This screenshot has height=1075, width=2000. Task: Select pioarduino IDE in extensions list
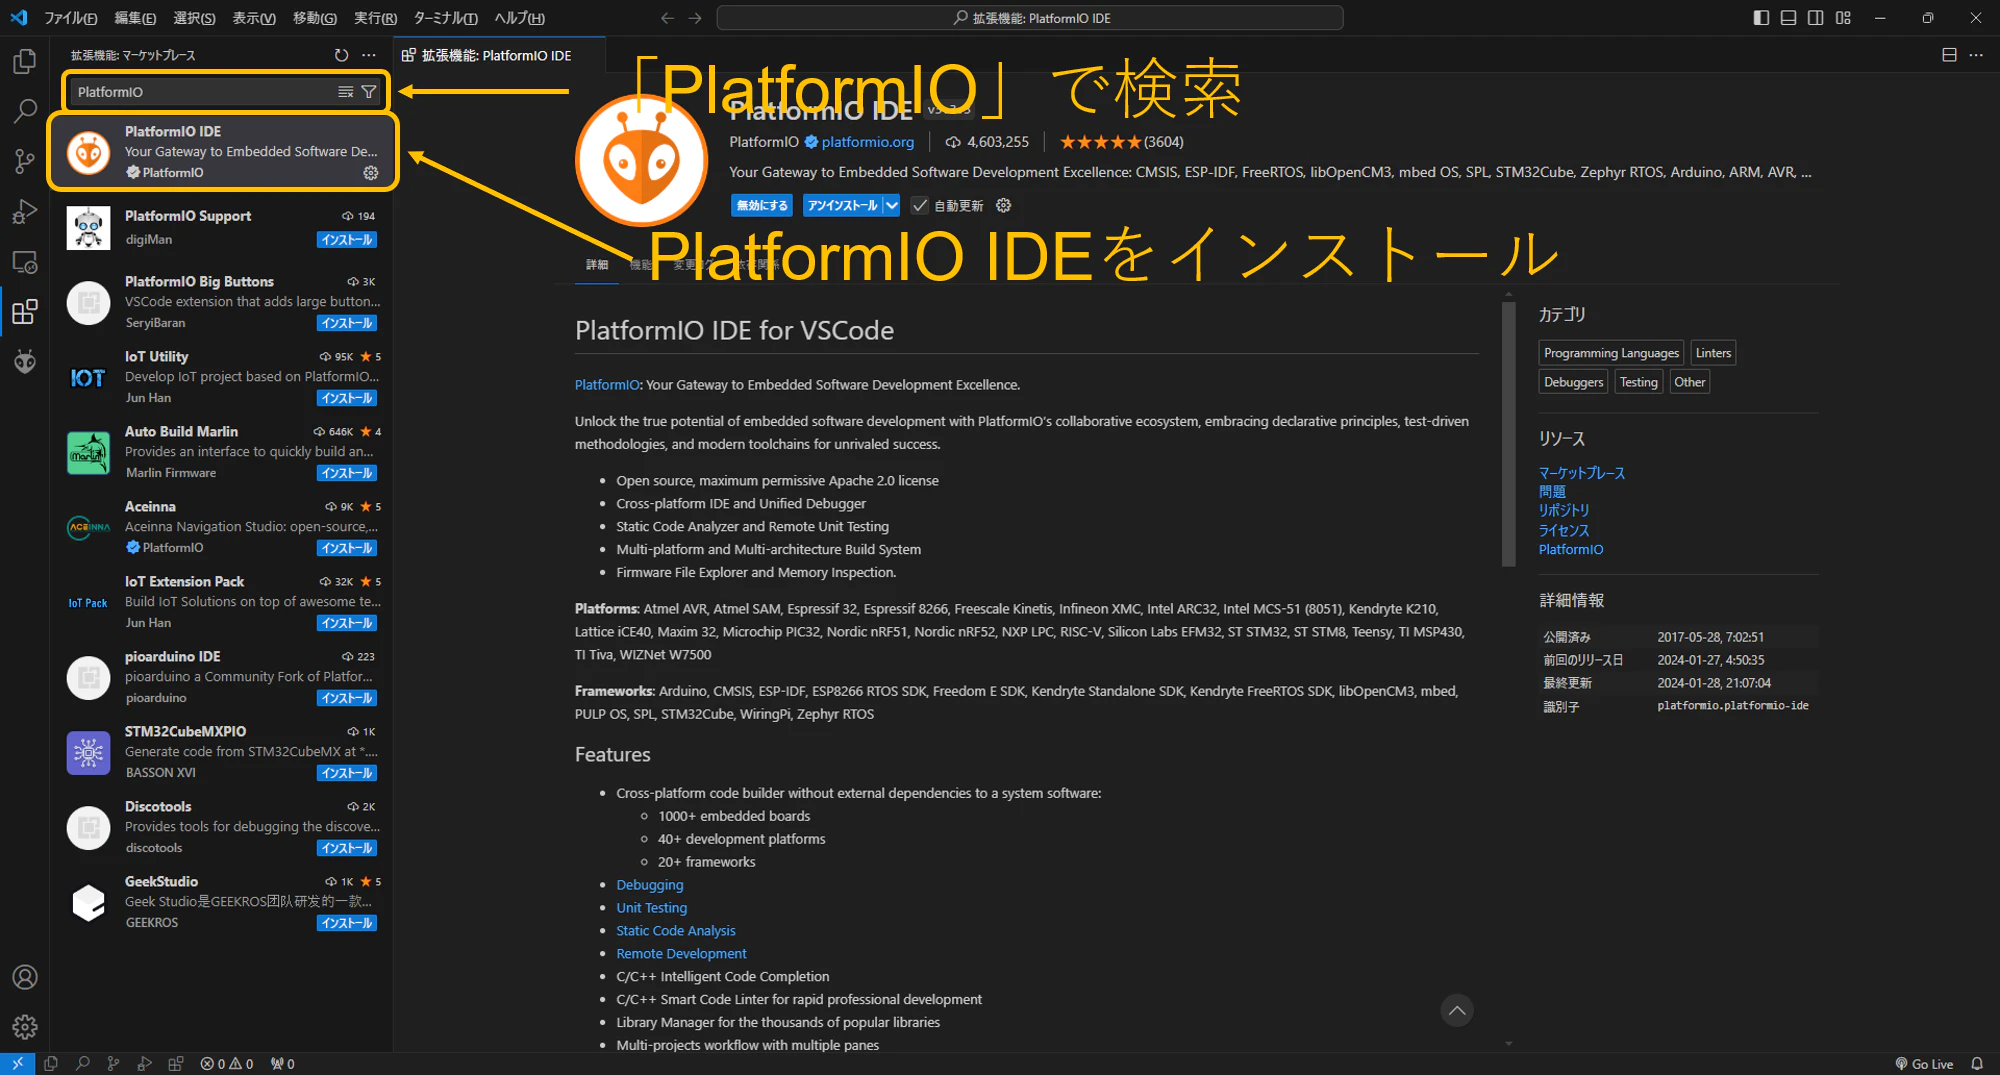tap(222, 677)
